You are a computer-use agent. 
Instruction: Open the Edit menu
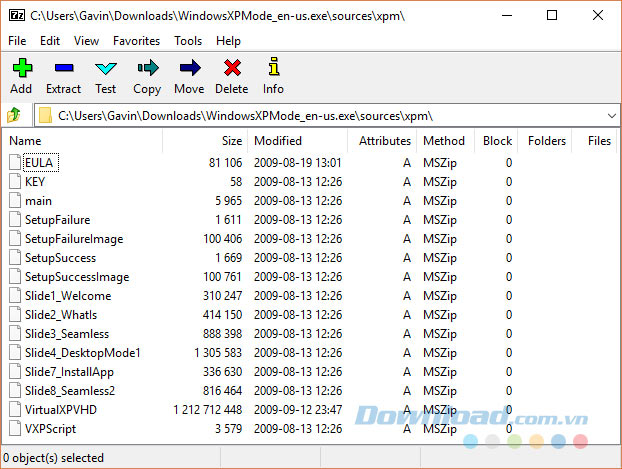pos(50,41)
